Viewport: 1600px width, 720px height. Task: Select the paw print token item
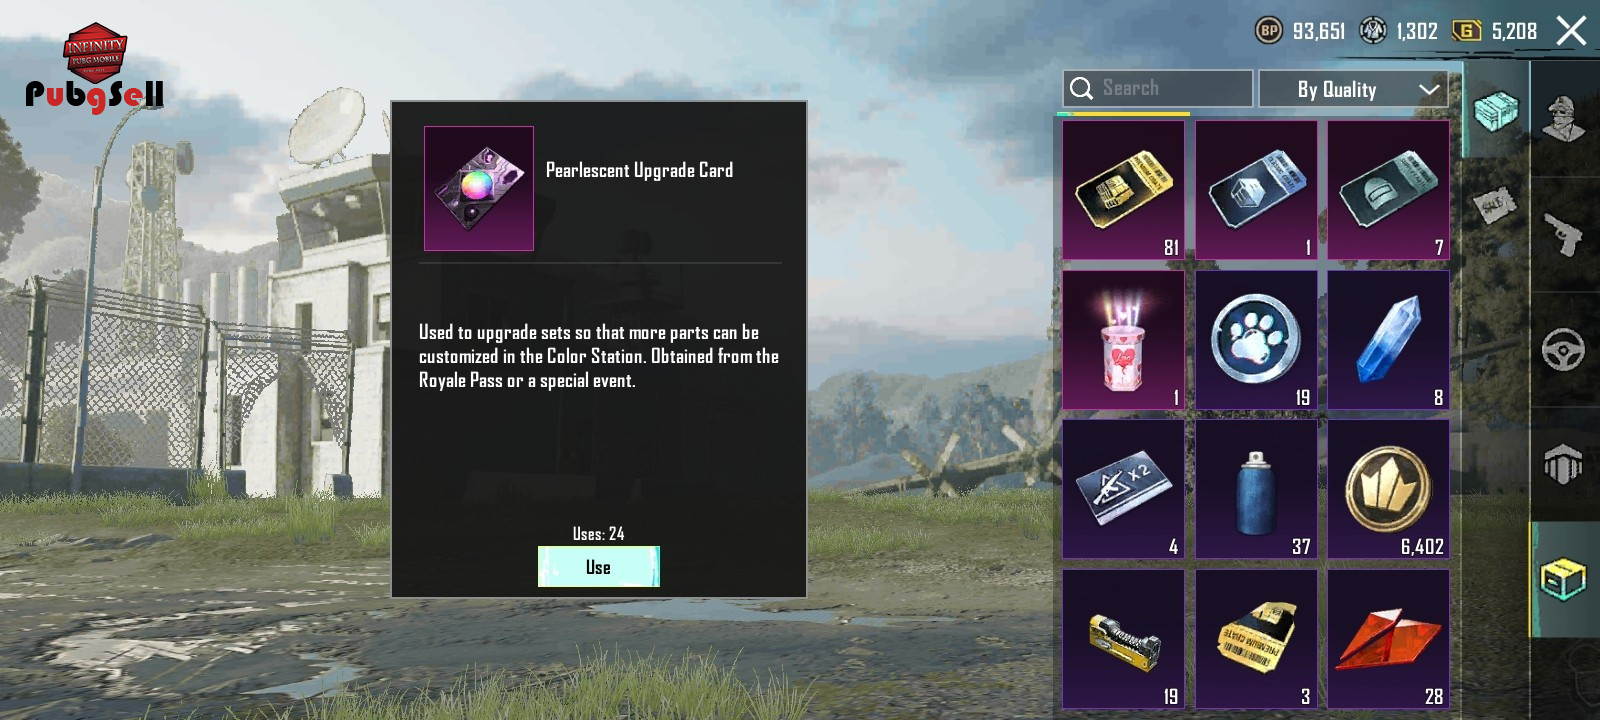coord(1256,340)
